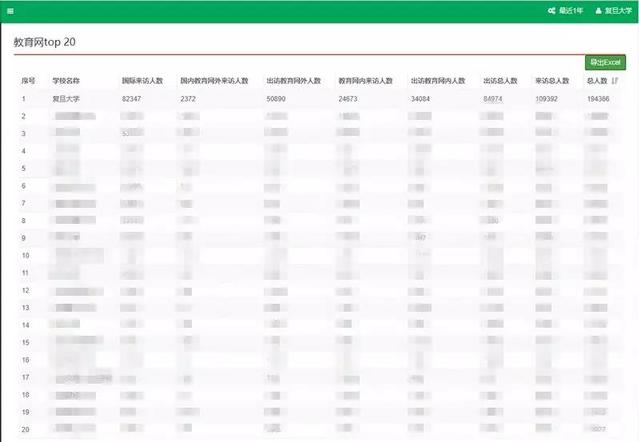Click the 109392 value in row 1

(x=547, y=99)
